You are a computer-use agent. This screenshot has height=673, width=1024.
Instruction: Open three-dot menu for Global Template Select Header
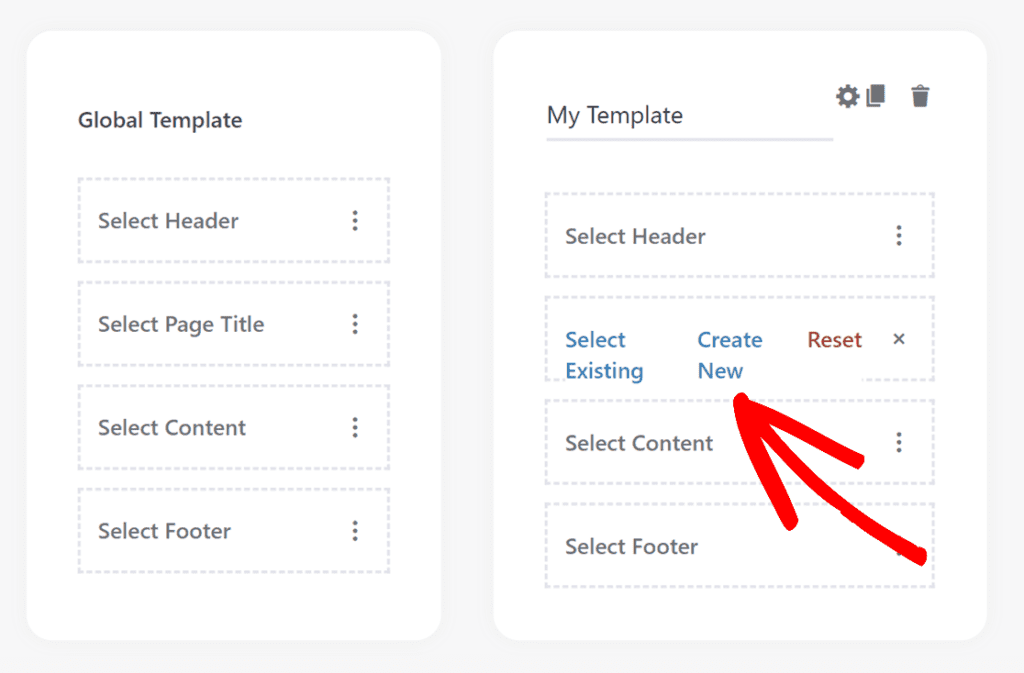(x=355, y=221)
